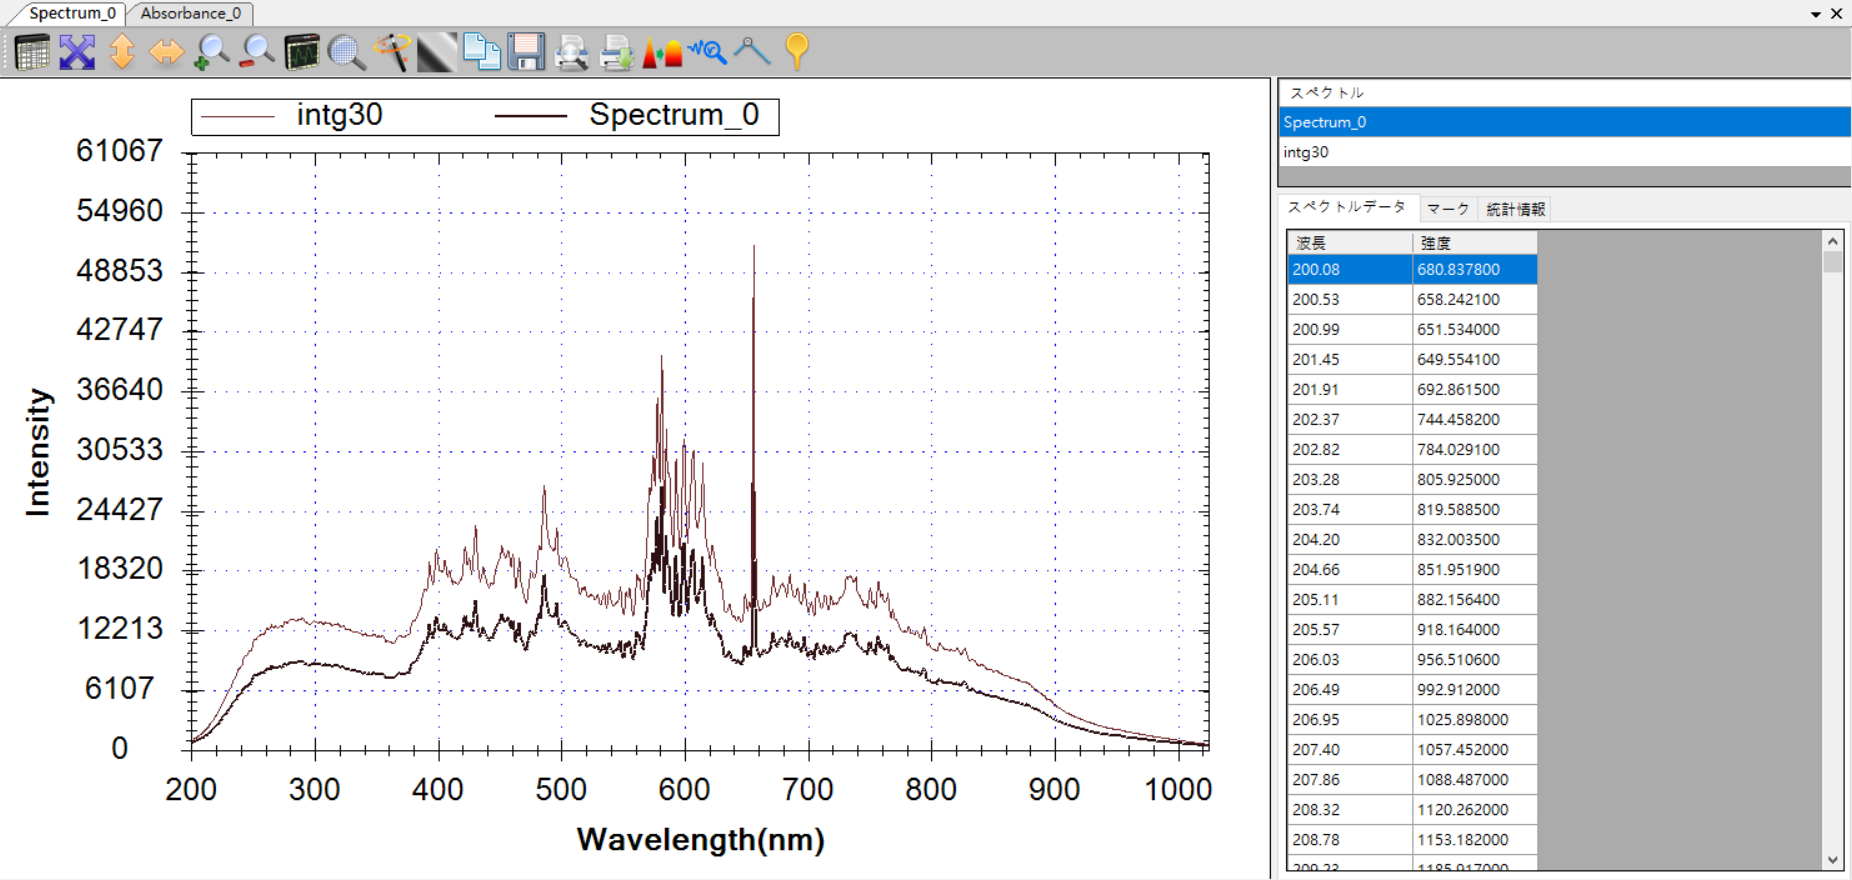Open the window dropdown arrow at top right
The height and width of the screenshot is (880, 1852).
[1815, 14]
